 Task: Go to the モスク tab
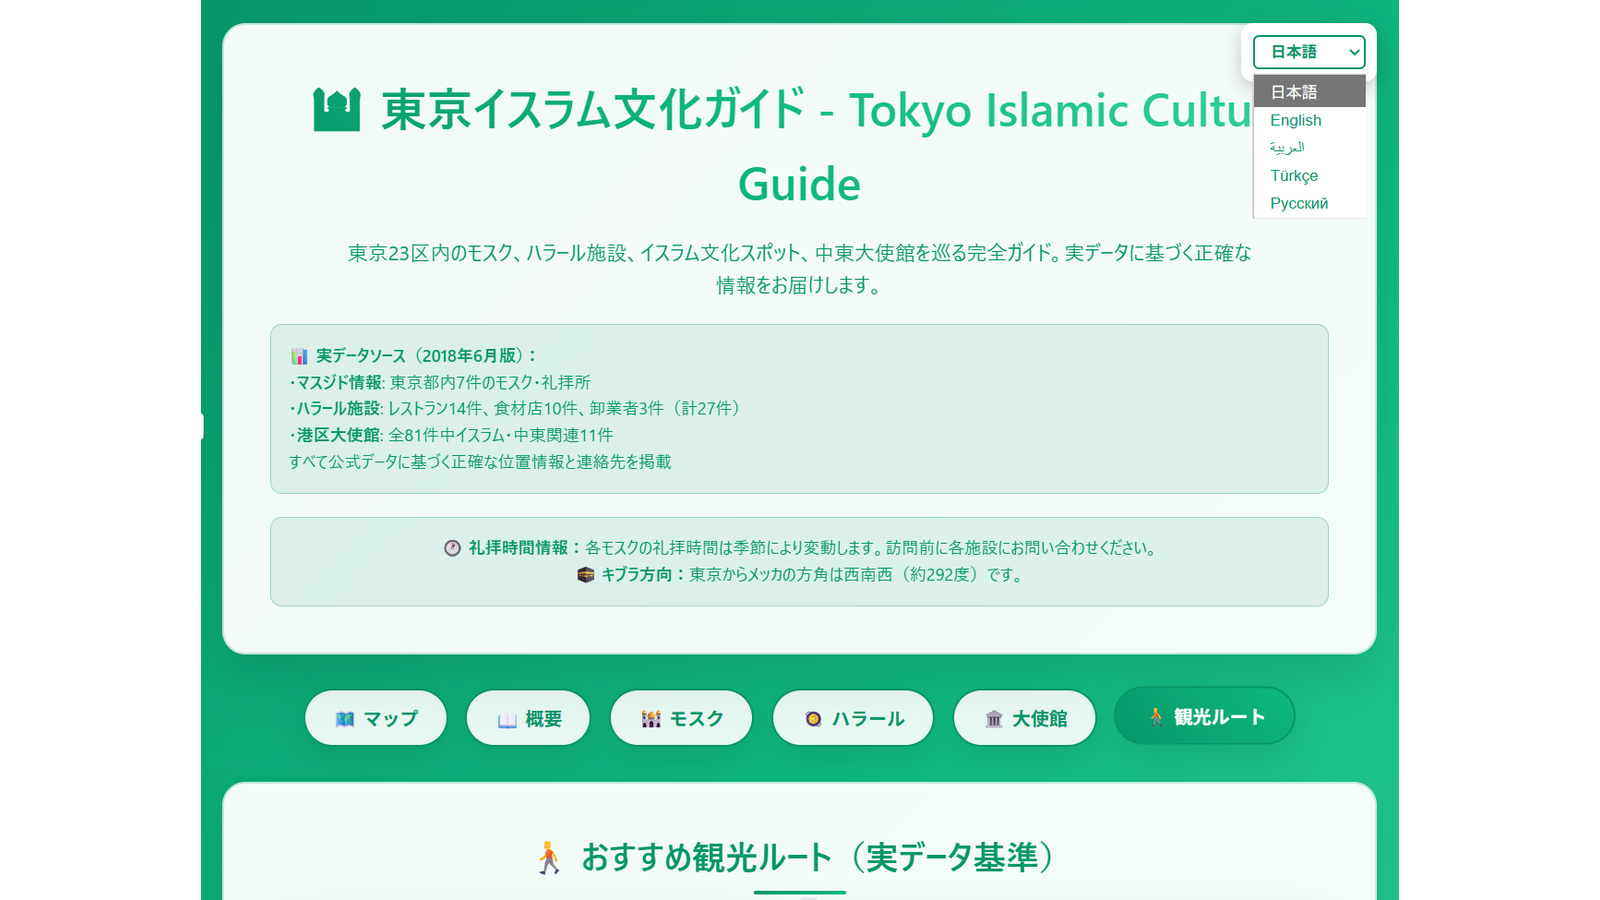point(681,718)
